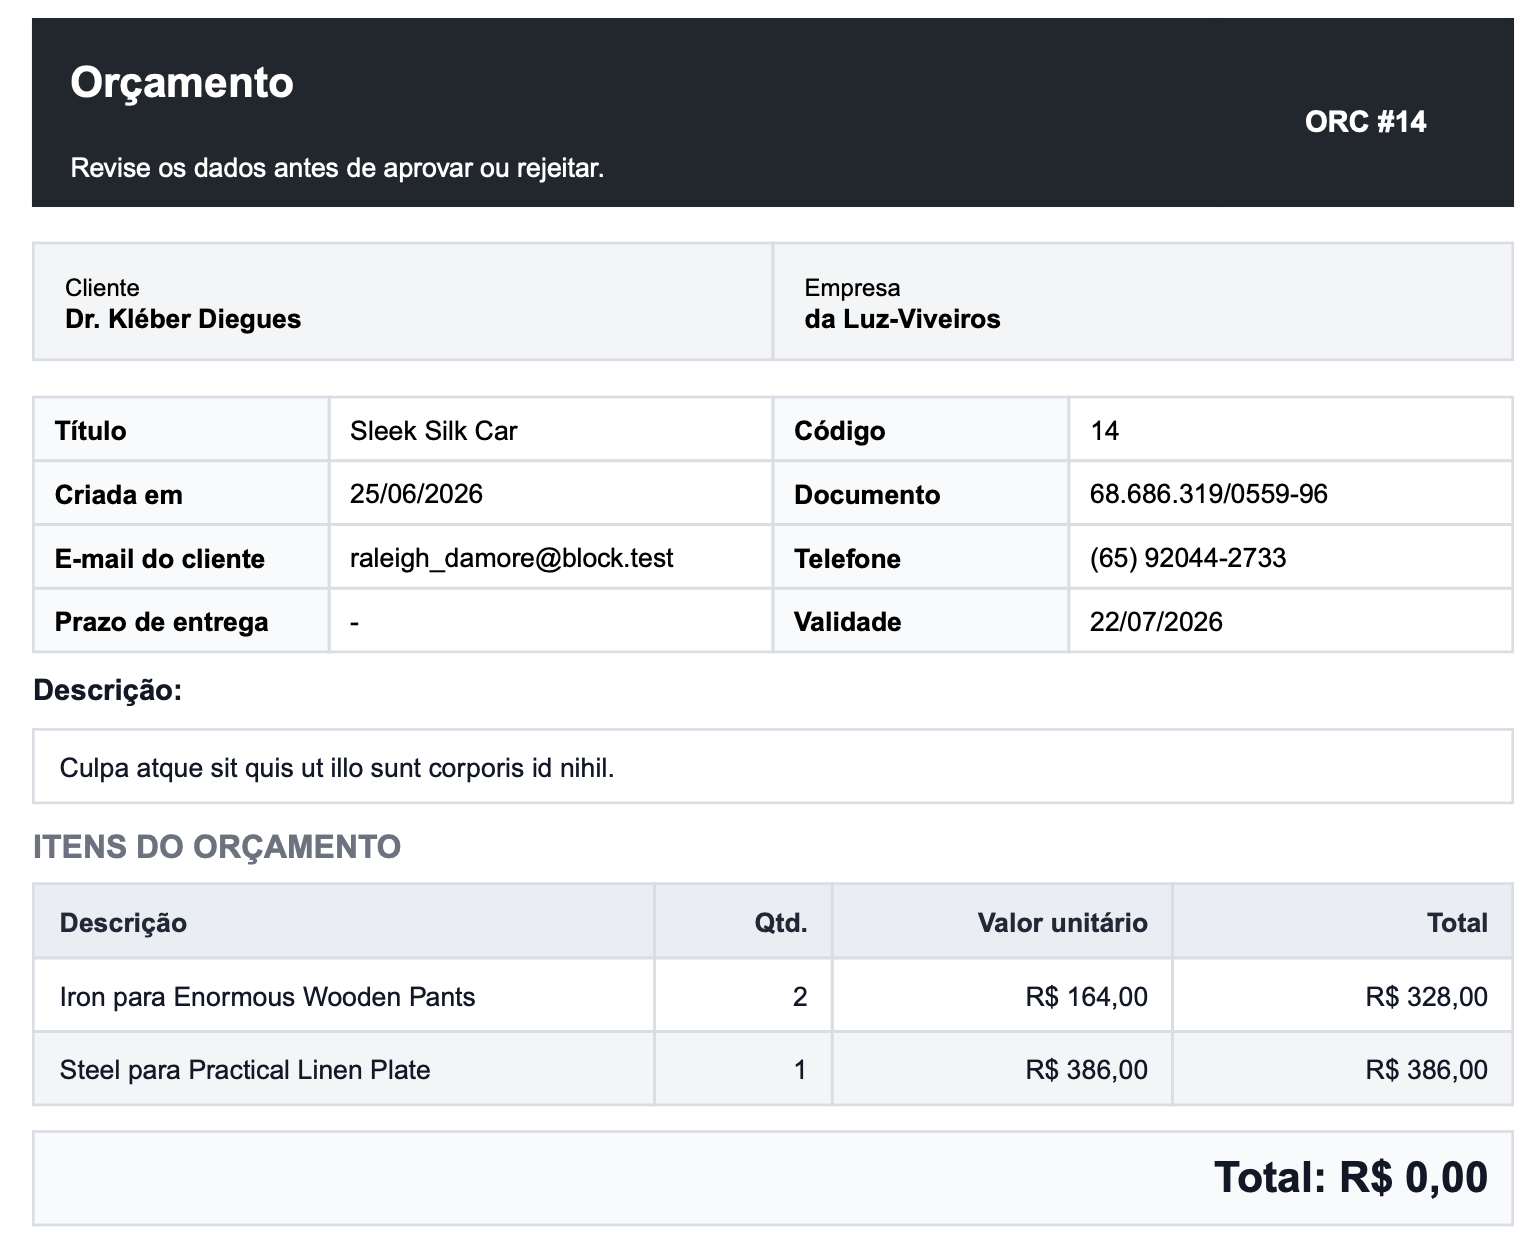The image size is (1534, 1254).
Task: Click the Título field label
Action: click(91, 431)
